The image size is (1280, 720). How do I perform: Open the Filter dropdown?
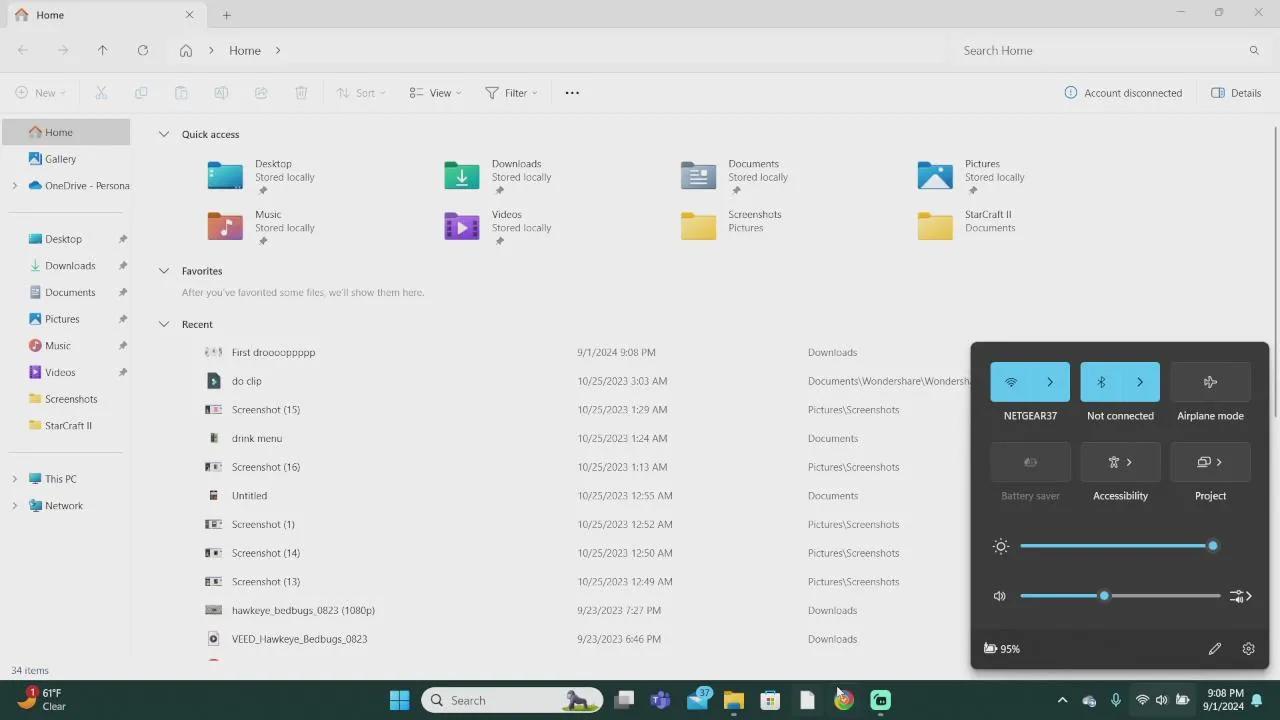coord(511,93)
